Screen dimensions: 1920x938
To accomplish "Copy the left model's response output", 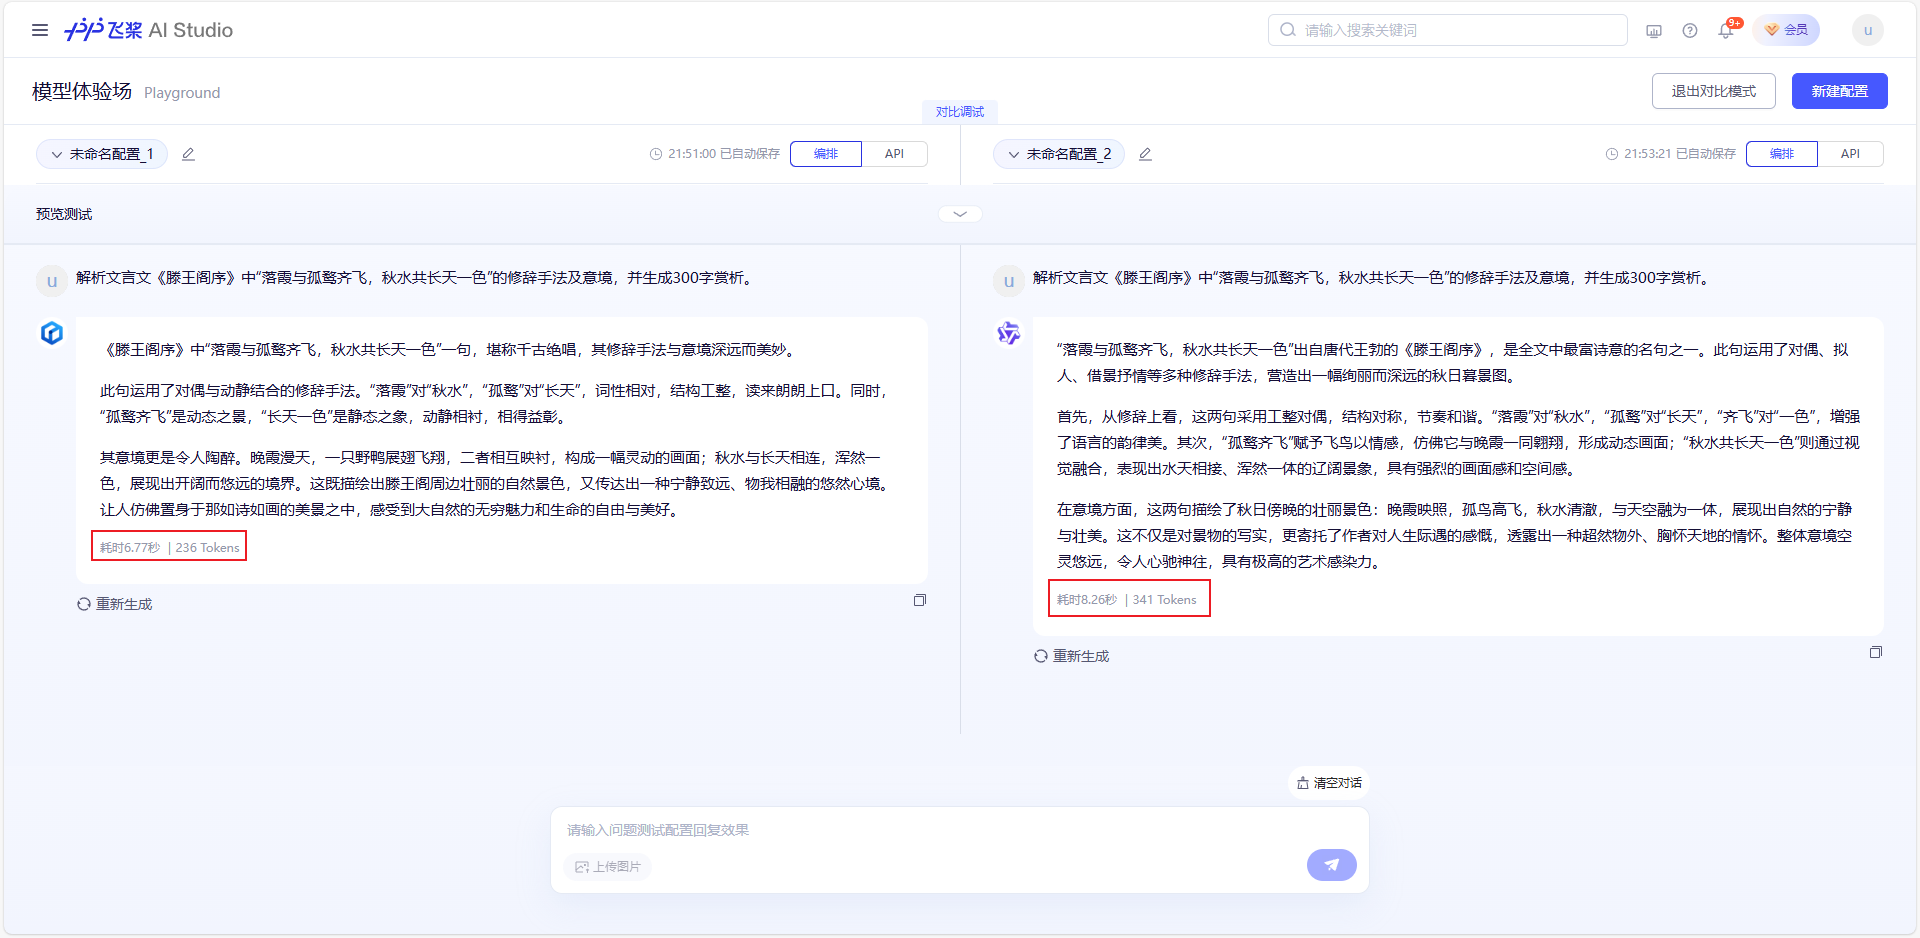I will pos(919,600).
